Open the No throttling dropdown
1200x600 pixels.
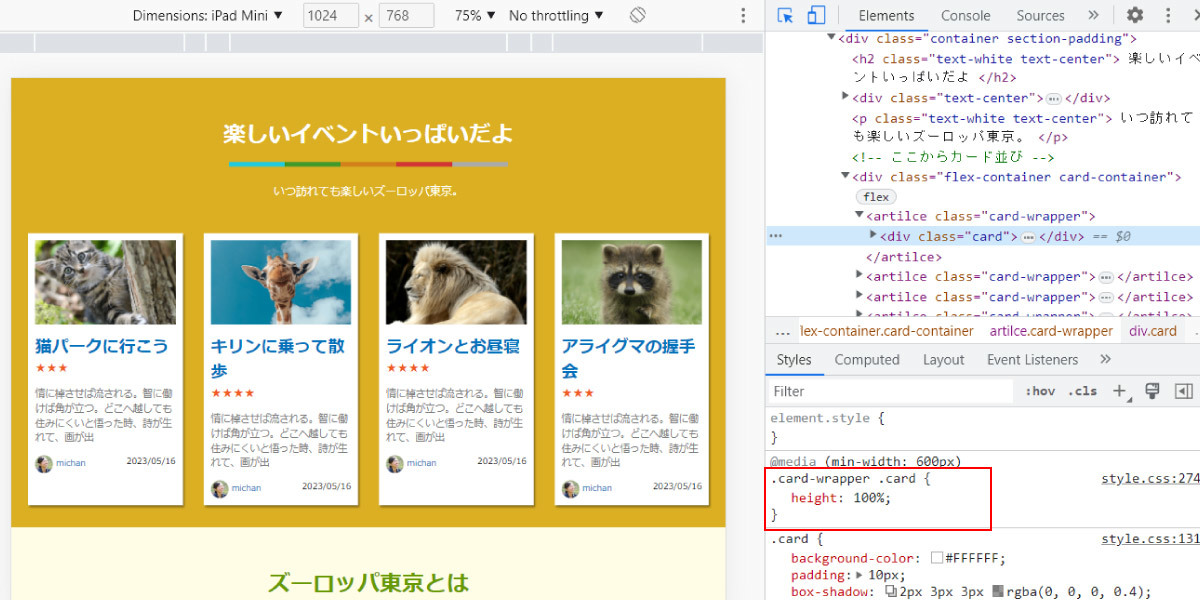tap(556, 15)
